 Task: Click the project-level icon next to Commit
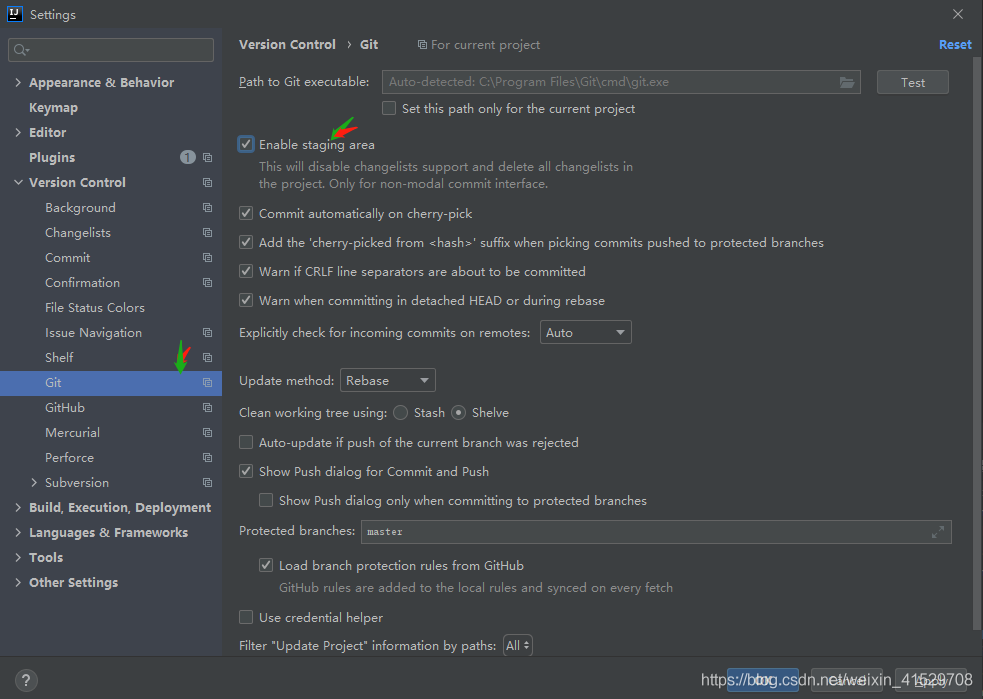tap(207, 258)
